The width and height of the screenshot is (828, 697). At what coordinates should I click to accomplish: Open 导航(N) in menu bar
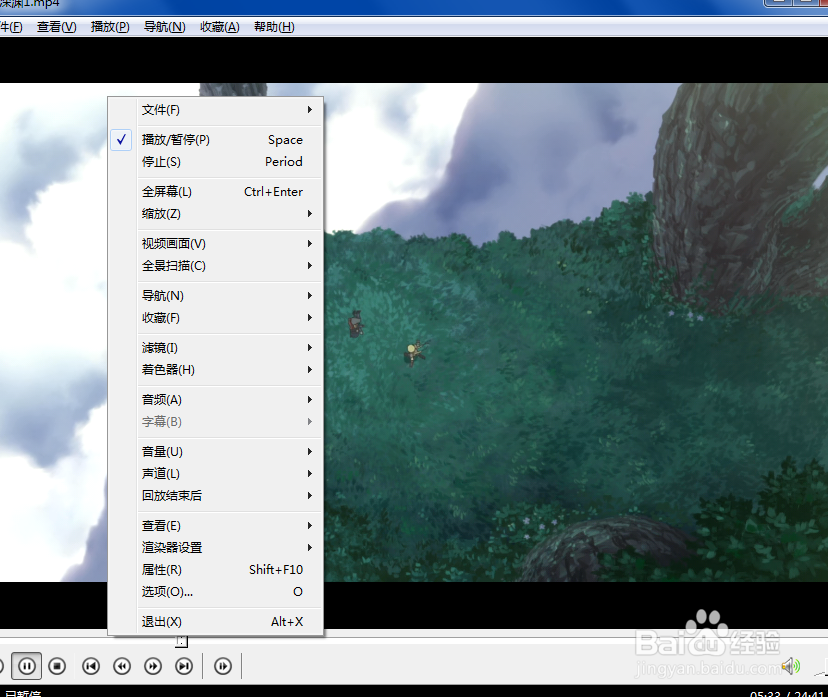click(x=165, y=27)
